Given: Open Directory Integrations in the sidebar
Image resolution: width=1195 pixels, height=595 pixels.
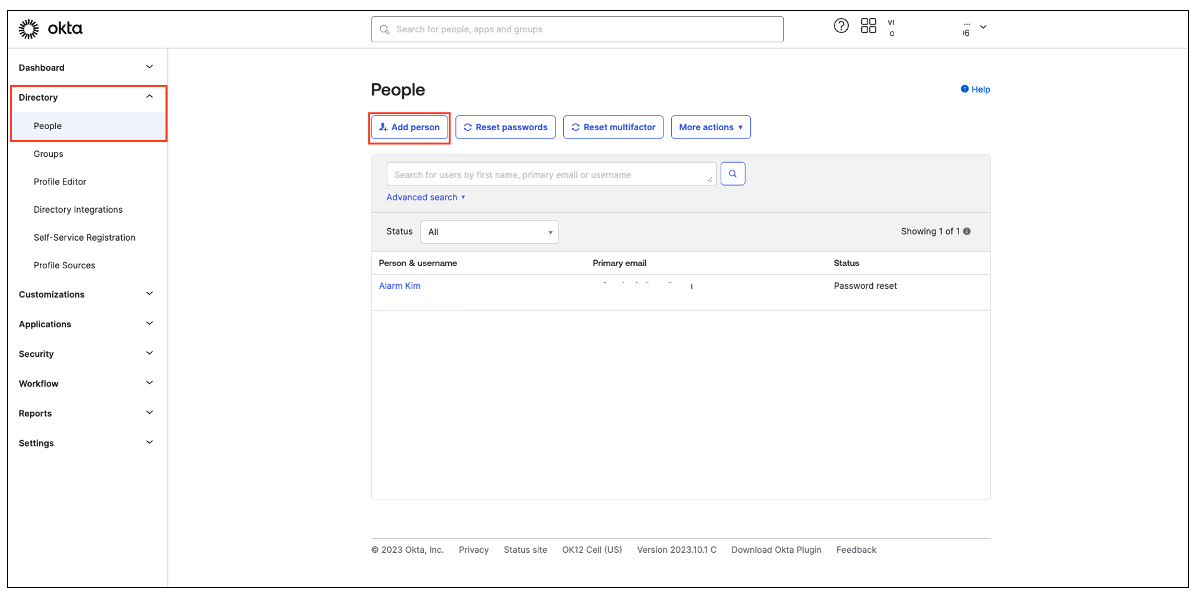Looking at the screenshot, I should tap(78, 210).
